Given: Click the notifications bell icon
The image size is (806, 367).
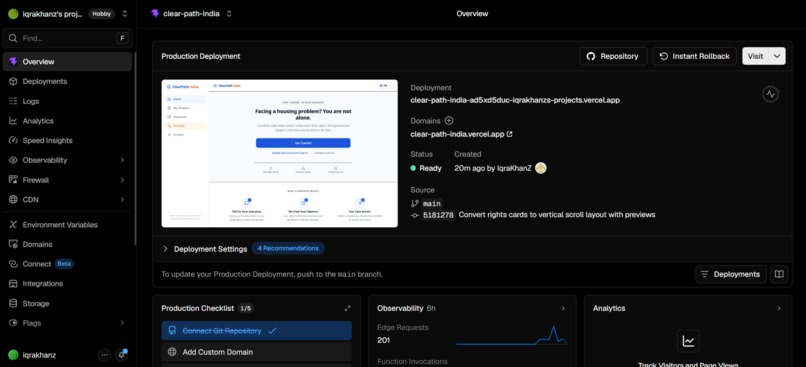Looking at the screenshot, I should point(121,355).
